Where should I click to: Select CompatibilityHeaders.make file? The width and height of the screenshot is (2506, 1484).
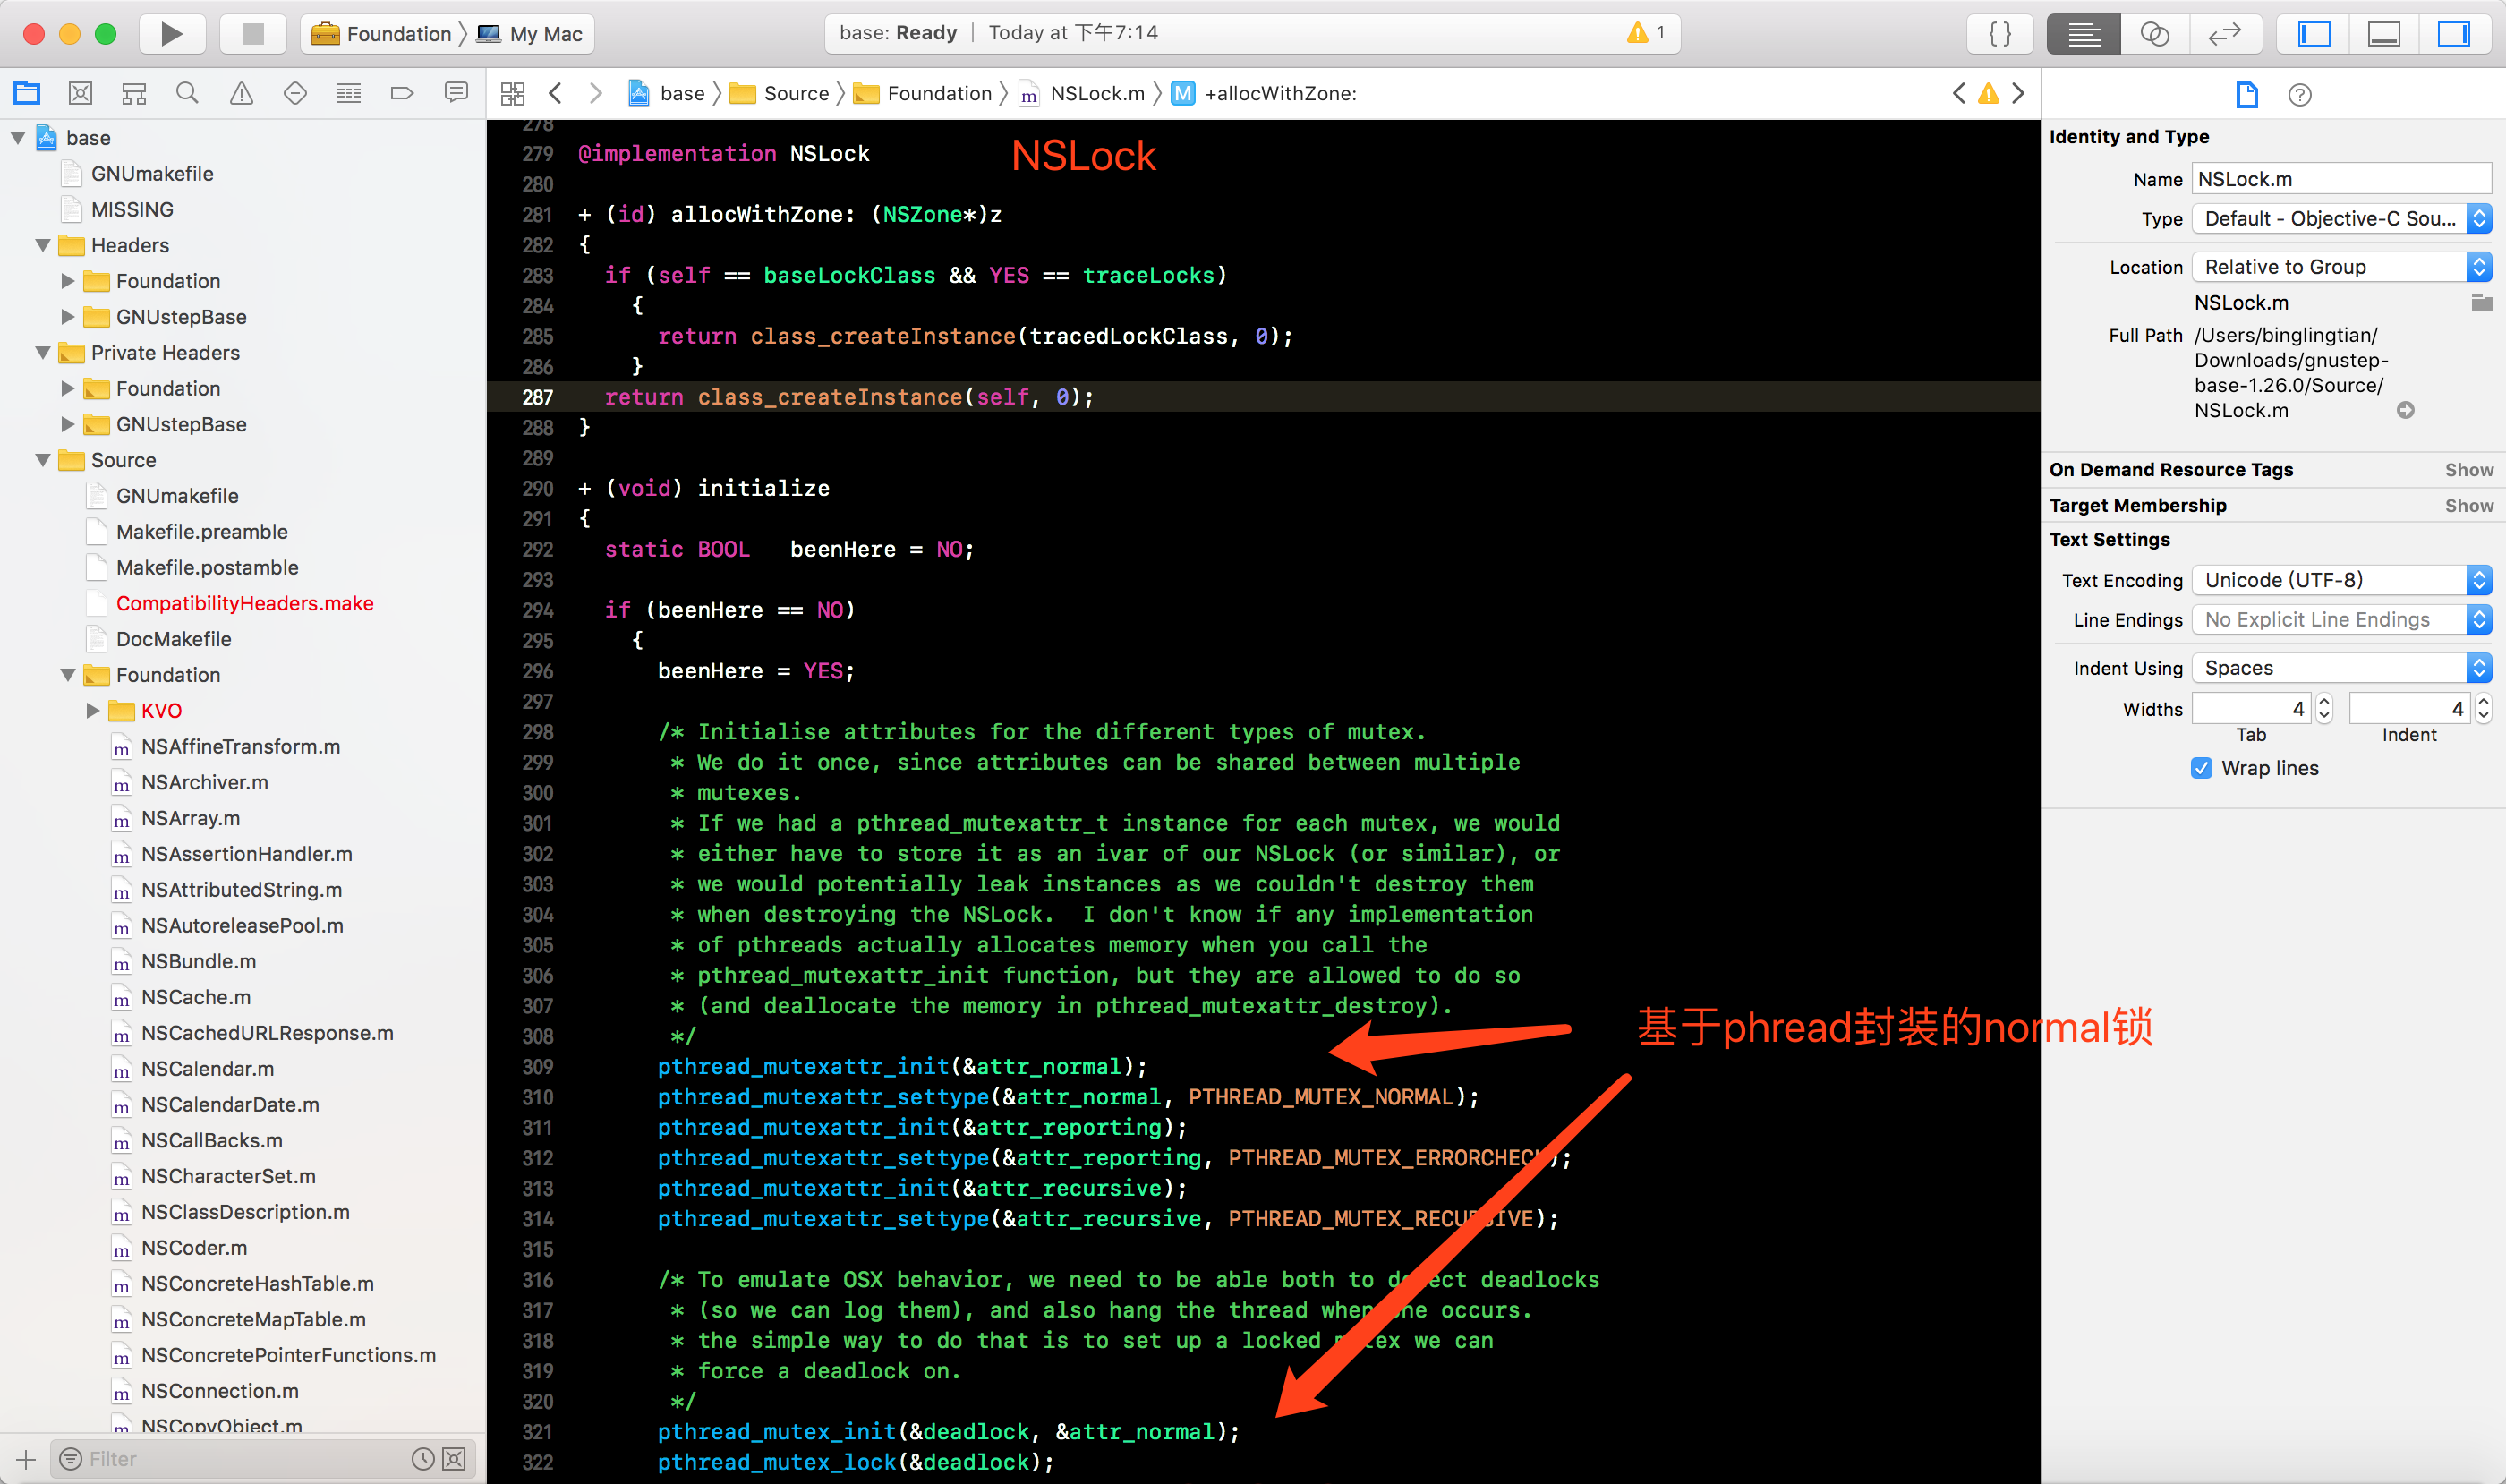[243, 603]
